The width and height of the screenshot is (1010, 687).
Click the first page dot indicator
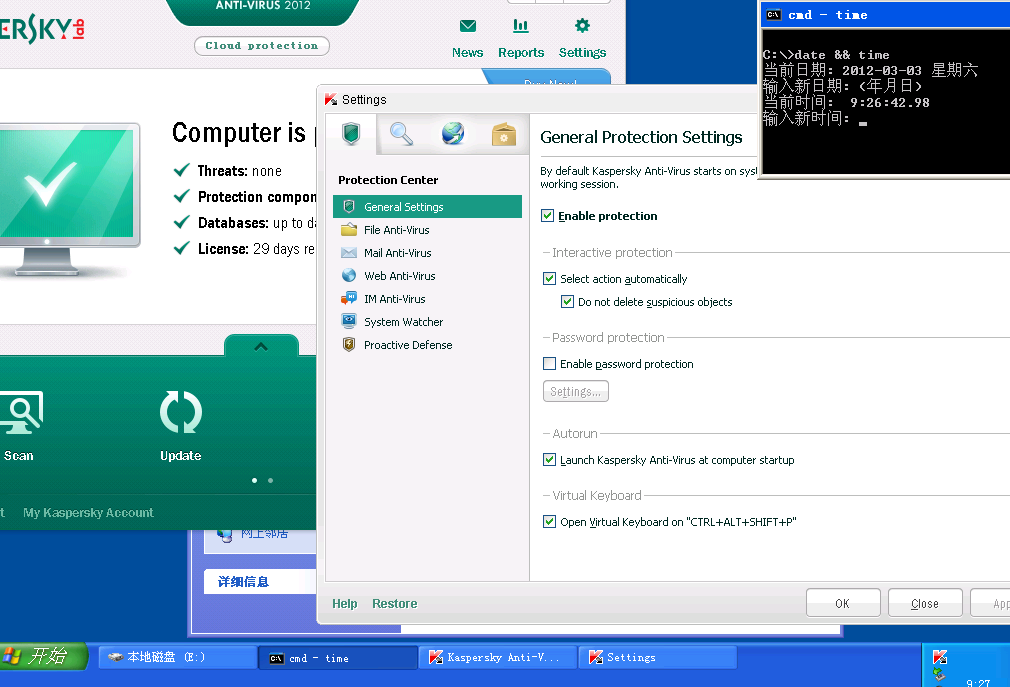(254, 480)
